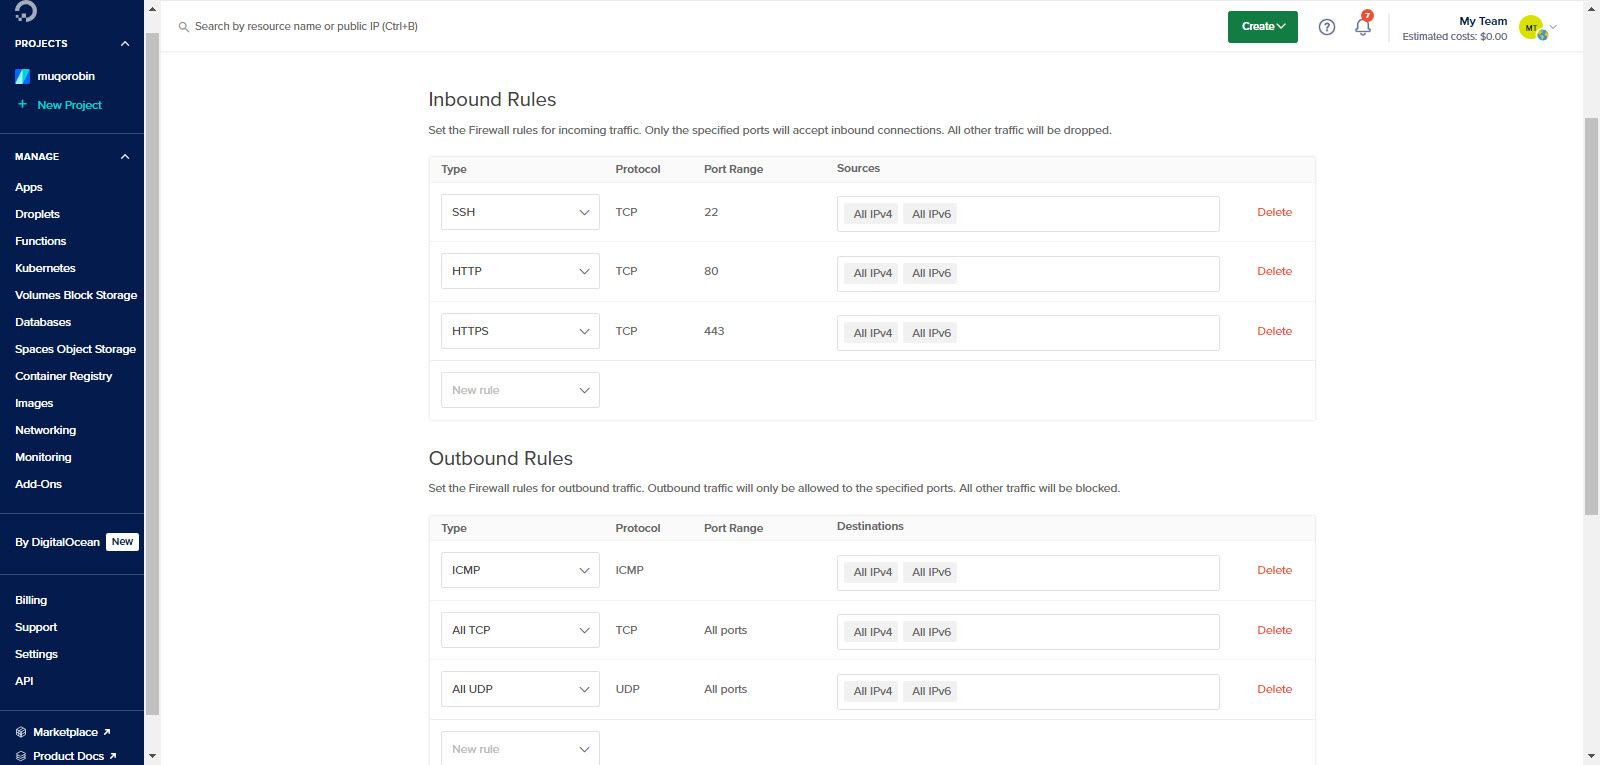Open Billing in the sidebar

tap(31, 600)
